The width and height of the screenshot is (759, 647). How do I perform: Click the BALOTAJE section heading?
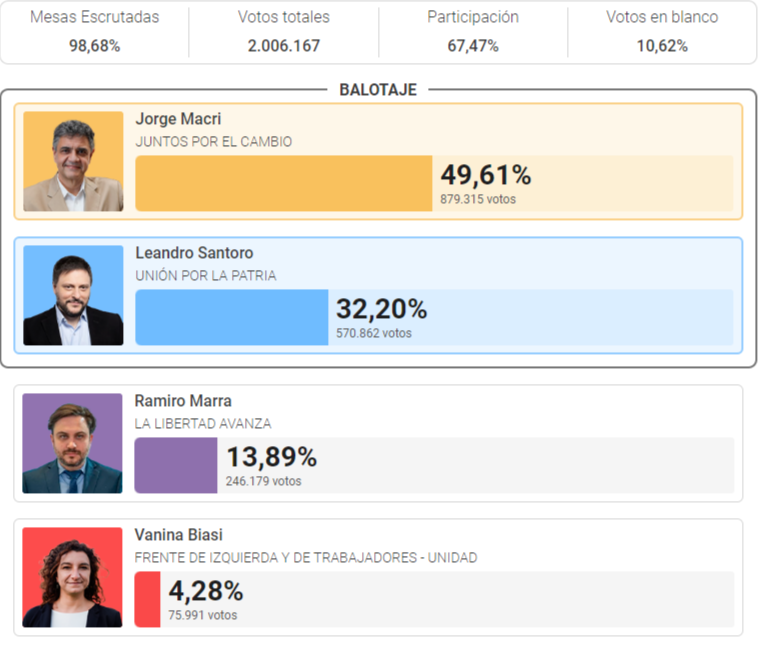click(378, 90)
